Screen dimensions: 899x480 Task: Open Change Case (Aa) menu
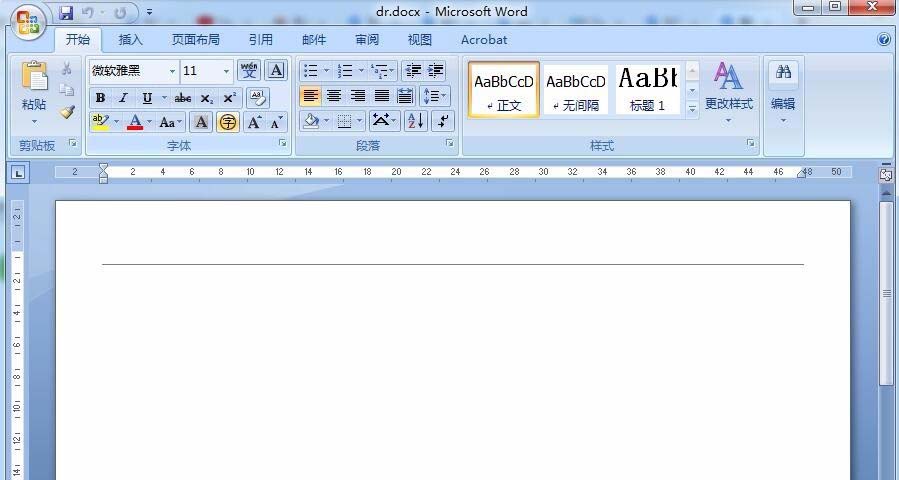coord(170,122)
